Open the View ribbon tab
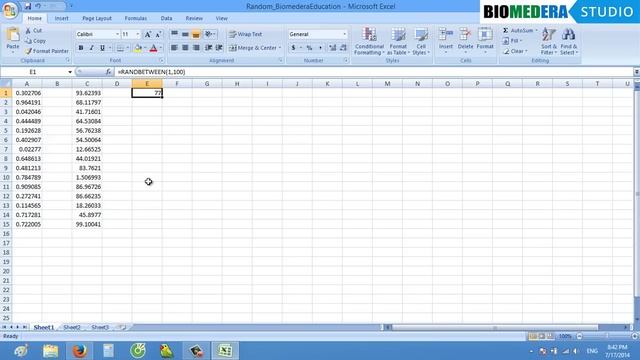 (x=222, y=18)
